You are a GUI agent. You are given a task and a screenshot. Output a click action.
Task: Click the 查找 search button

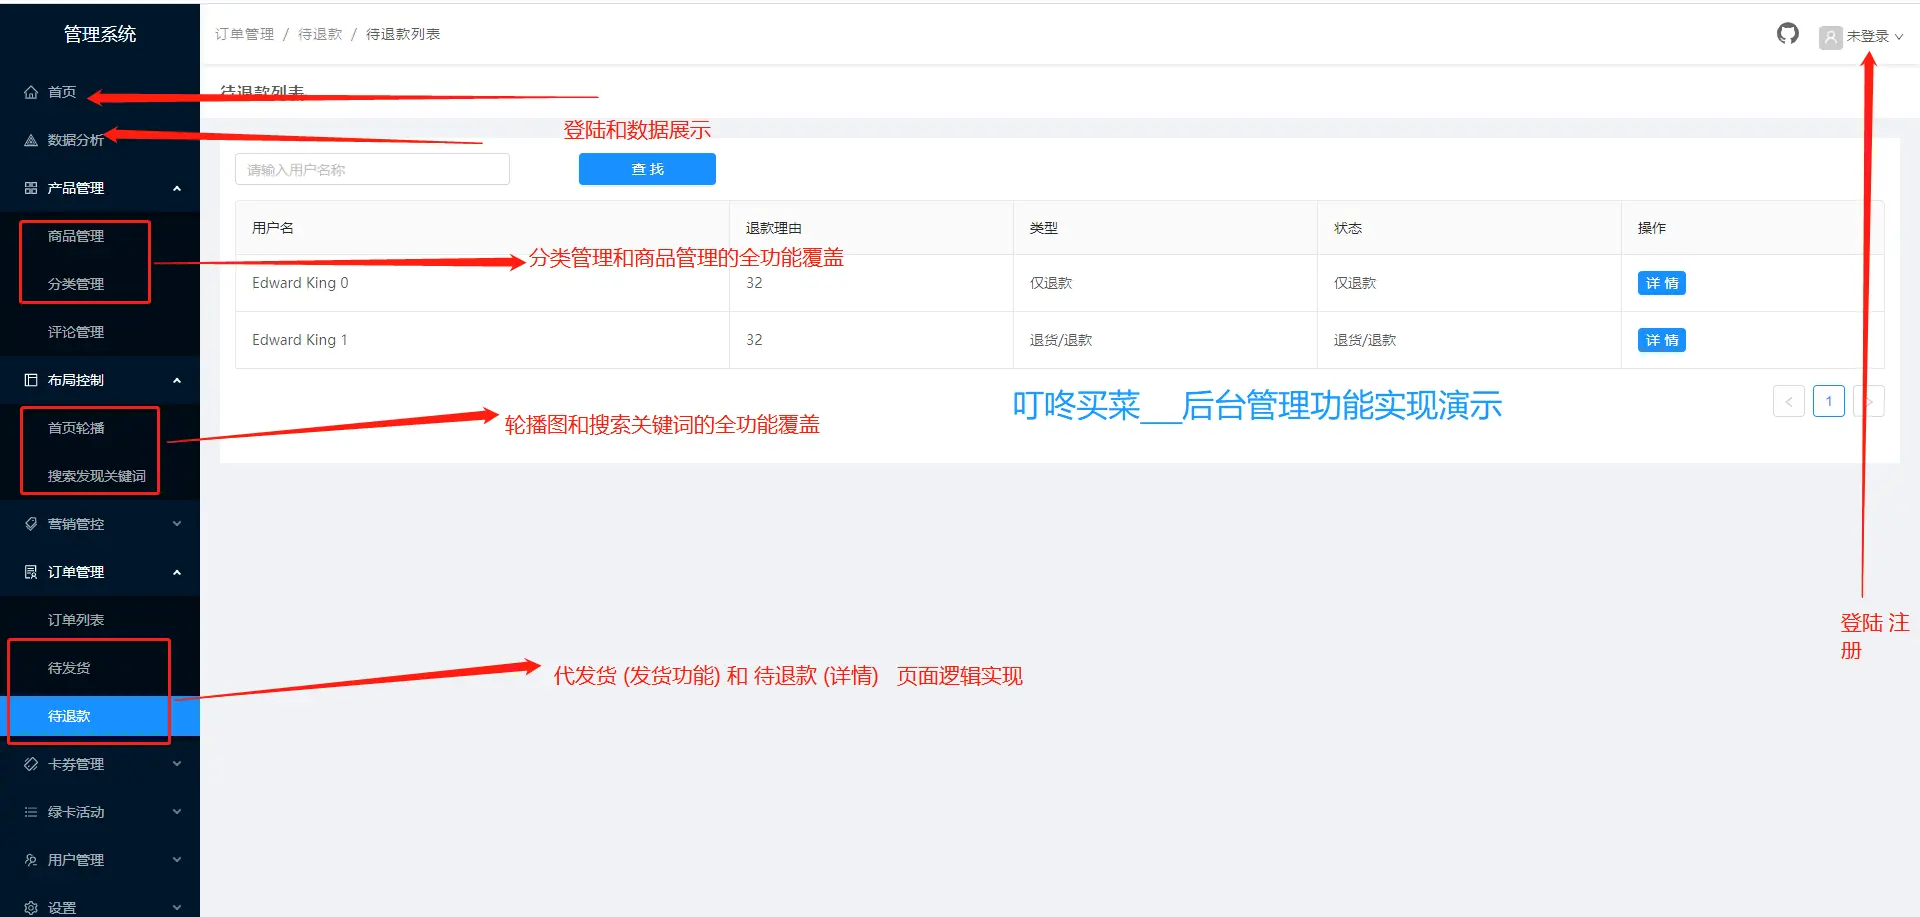(647, 169)
